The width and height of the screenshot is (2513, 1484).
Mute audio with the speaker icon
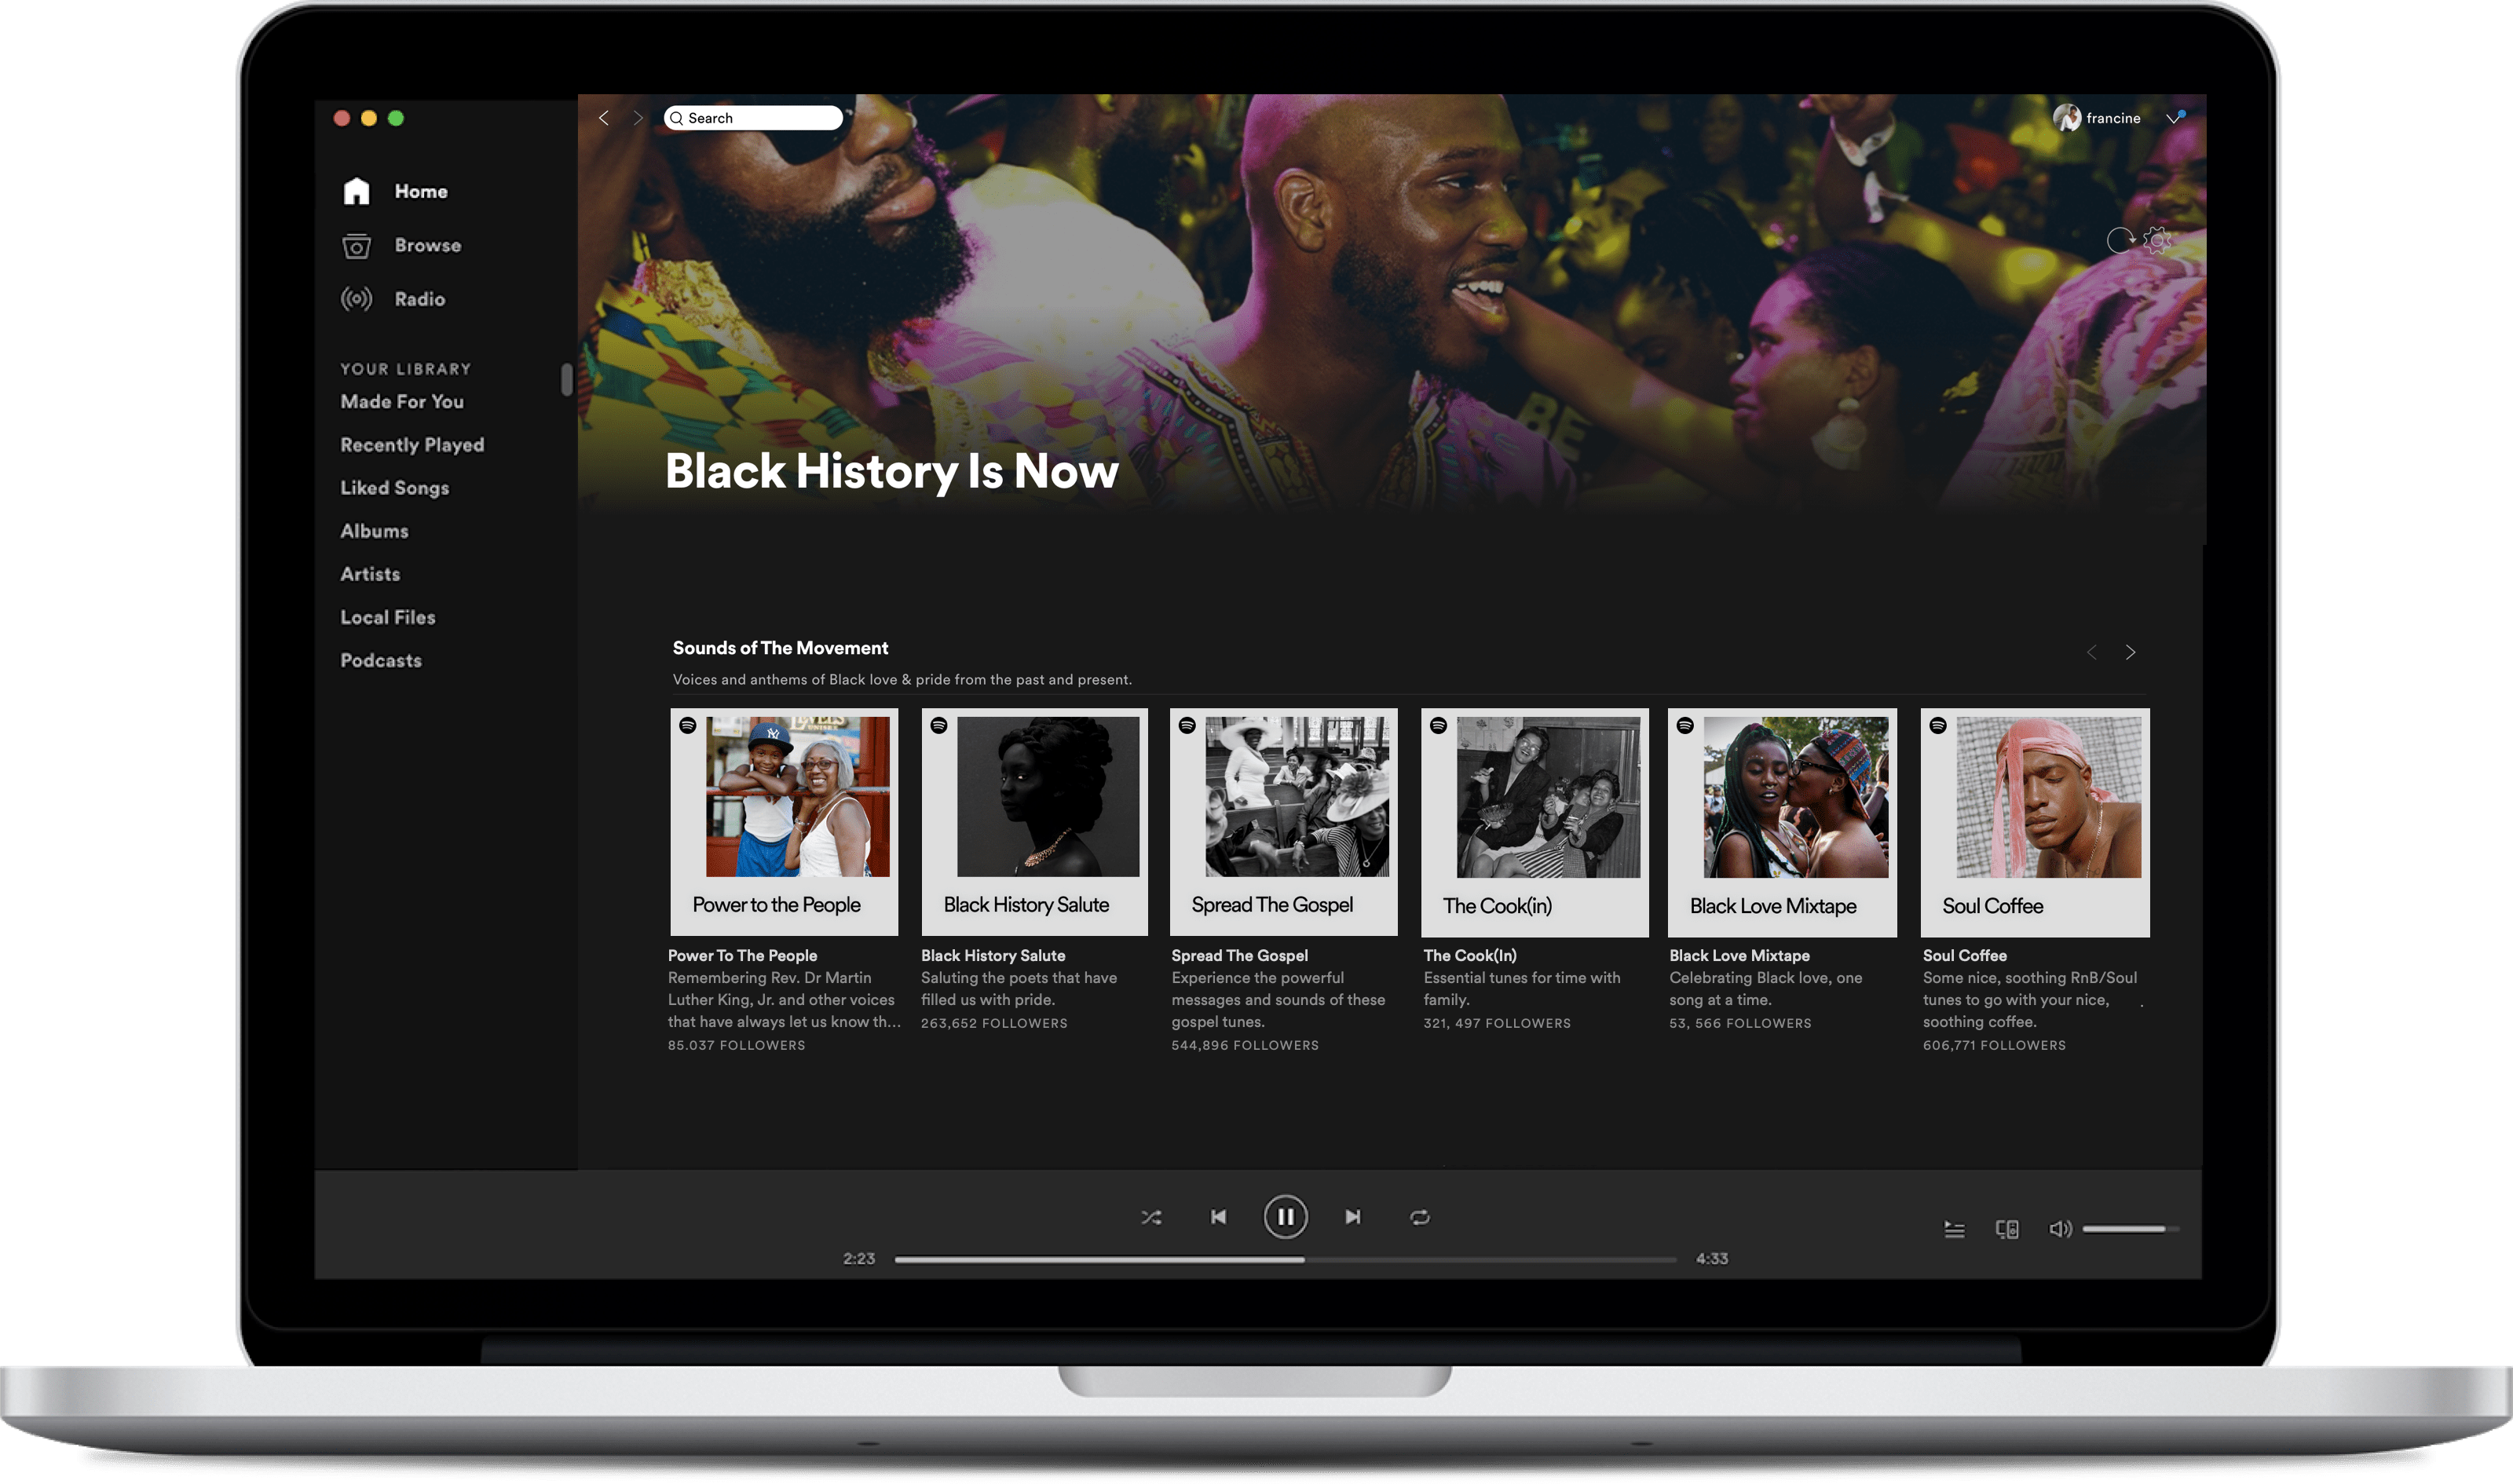2060,1229
